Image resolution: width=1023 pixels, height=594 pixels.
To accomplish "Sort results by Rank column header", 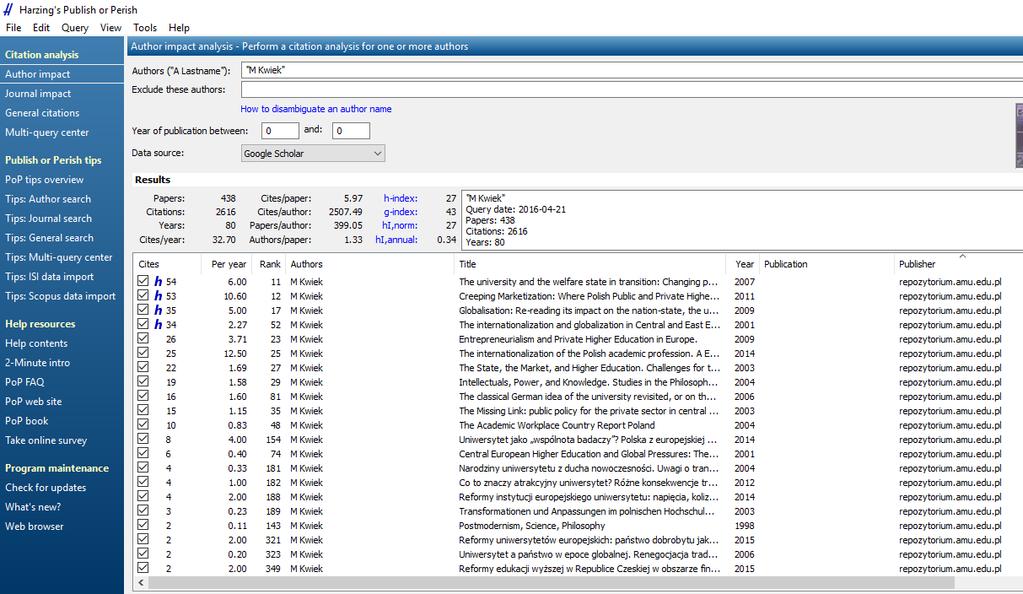I will pos(268,264).
